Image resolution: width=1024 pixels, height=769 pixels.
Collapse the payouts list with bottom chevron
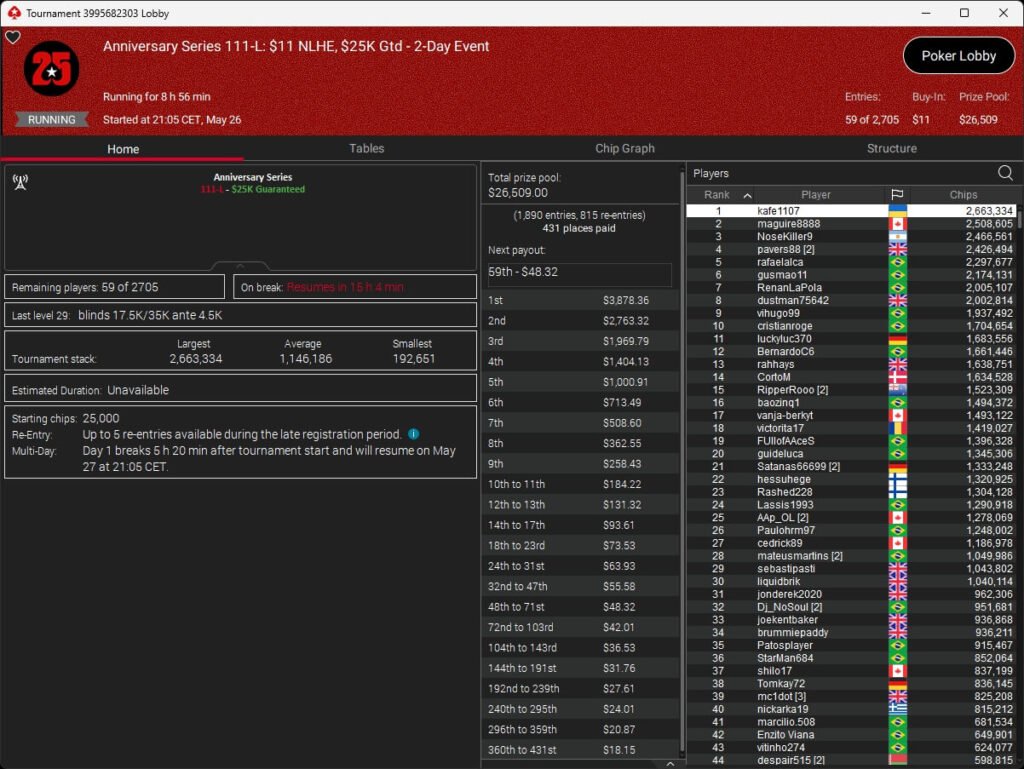[x=670, y=763]
